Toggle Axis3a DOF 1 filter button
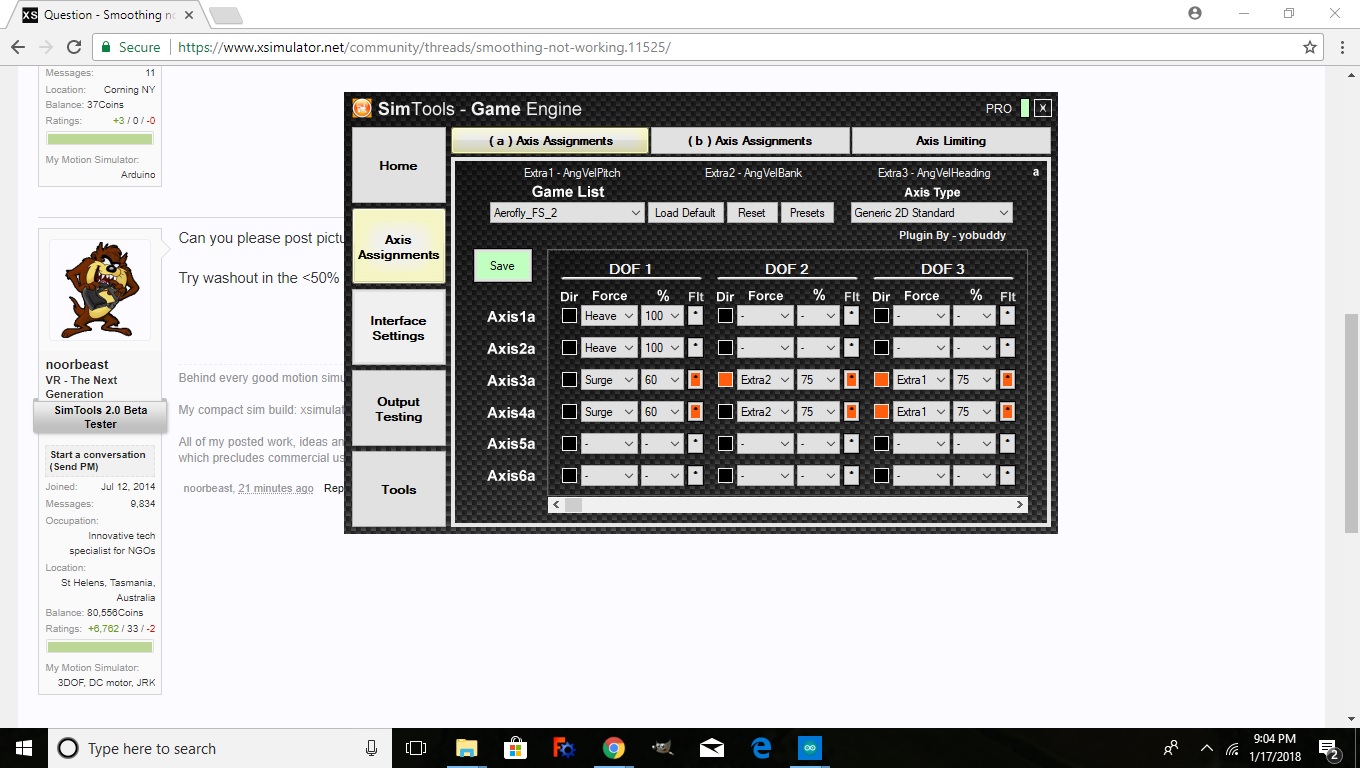The height and width of the screenshot is (768, 1360). point(695,380)
